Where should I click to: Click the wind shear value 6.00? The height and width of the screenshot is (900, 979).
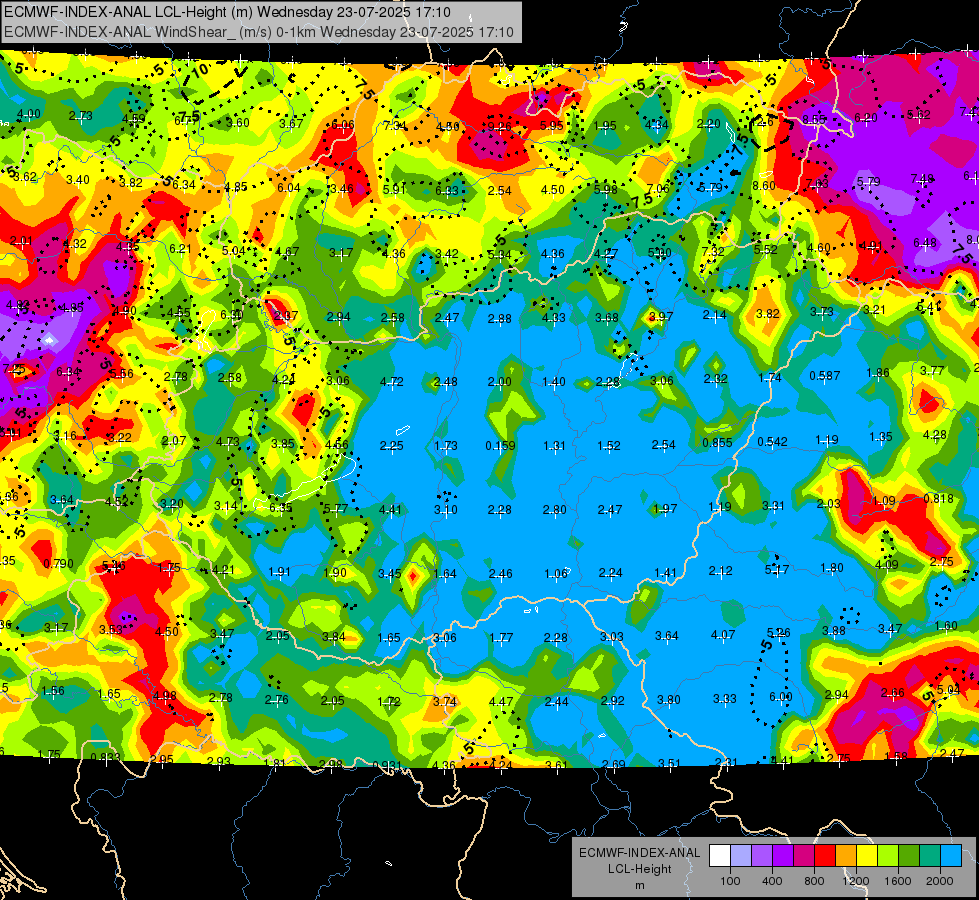tap(780, 696)
